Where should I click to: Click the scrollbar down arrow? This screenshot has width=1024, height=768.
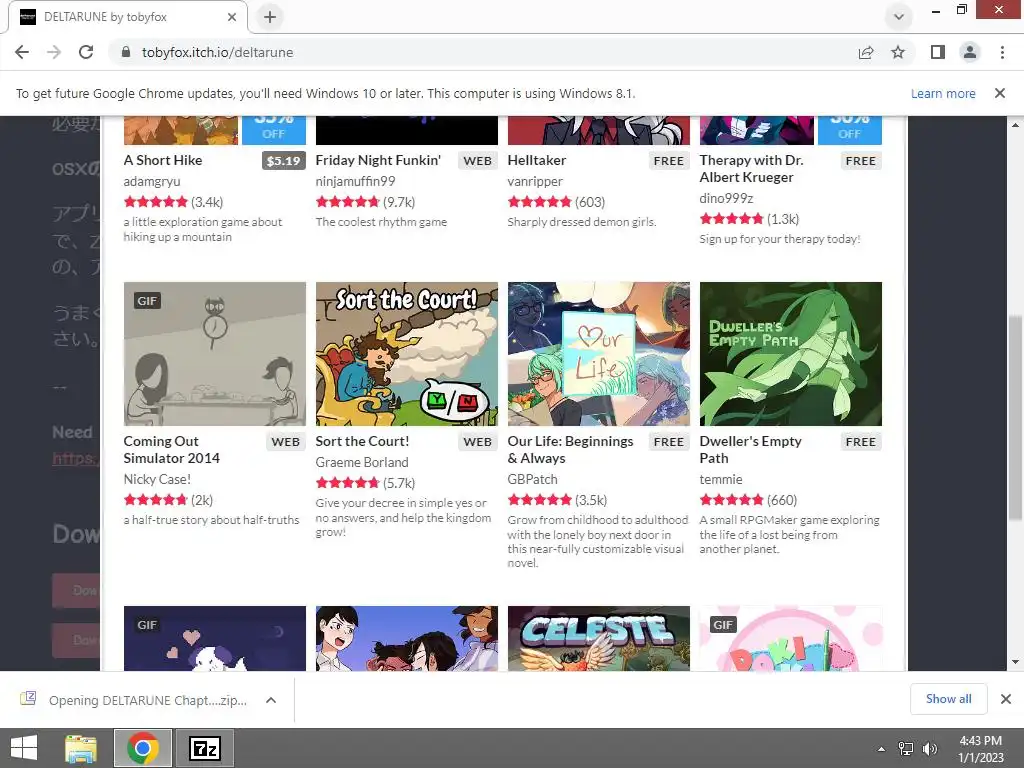[x=1015, y=662]
